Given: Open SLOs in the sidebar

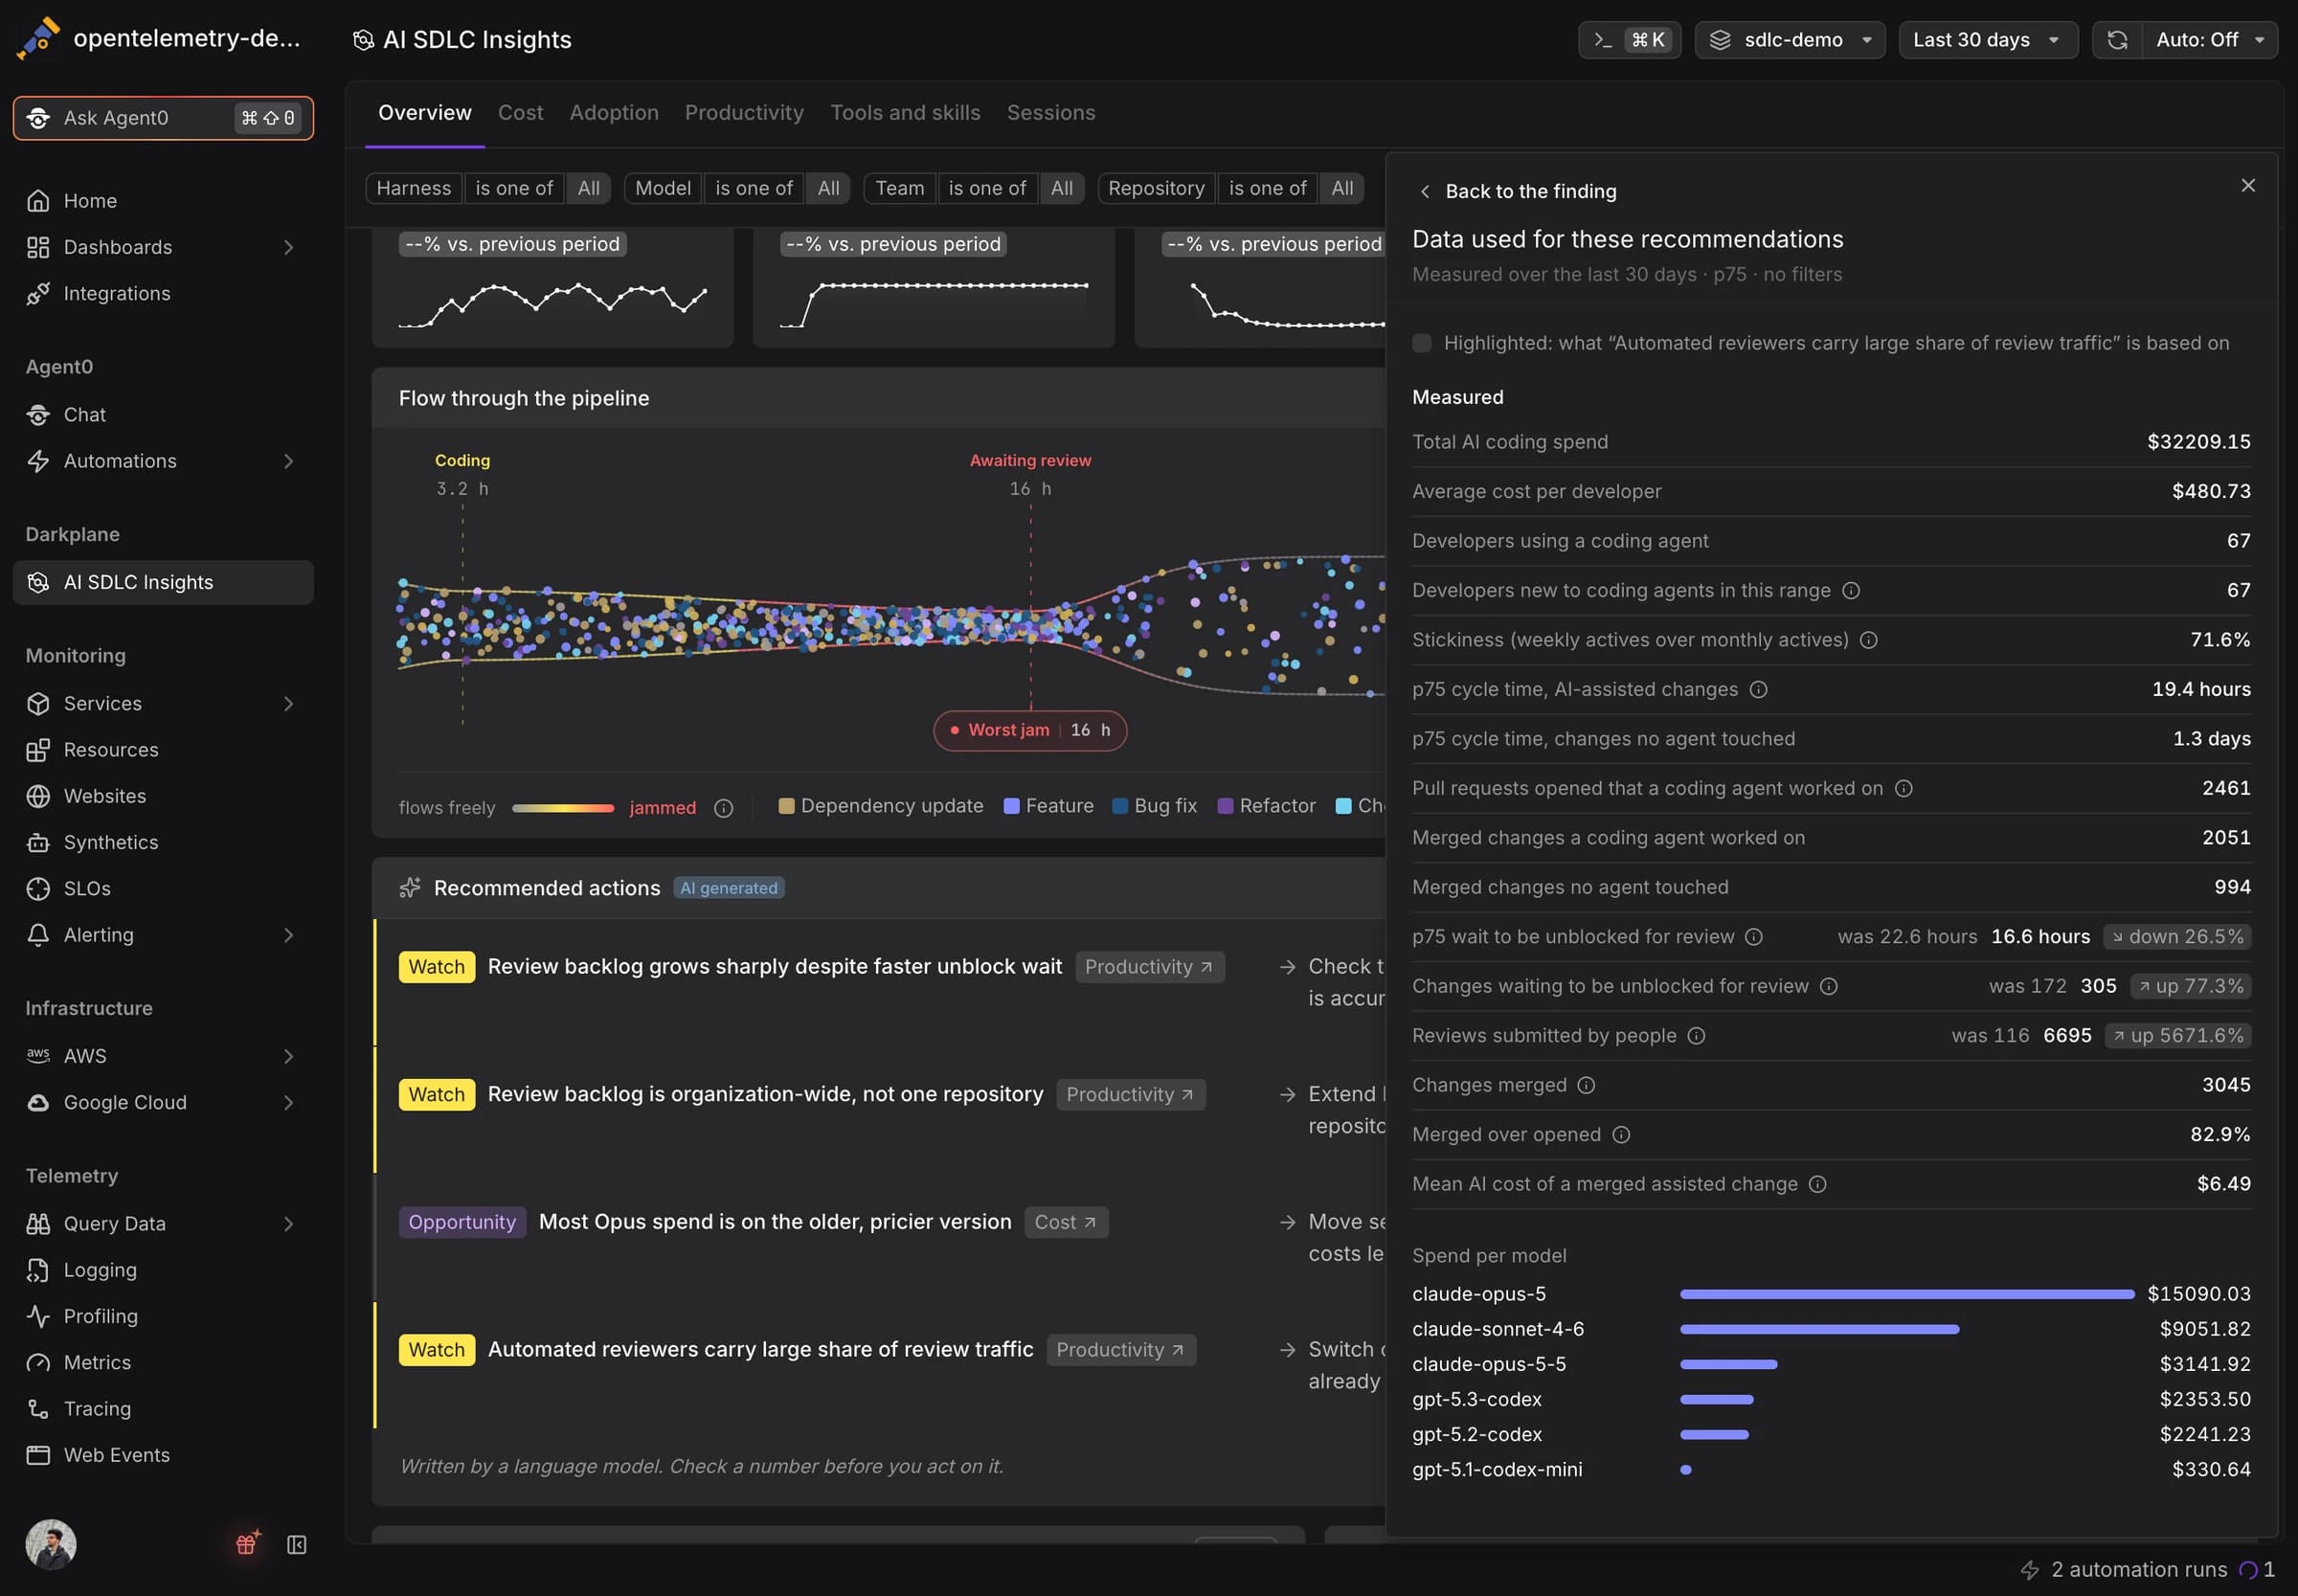Looking at the screenshot, I should tap(163, 888).
